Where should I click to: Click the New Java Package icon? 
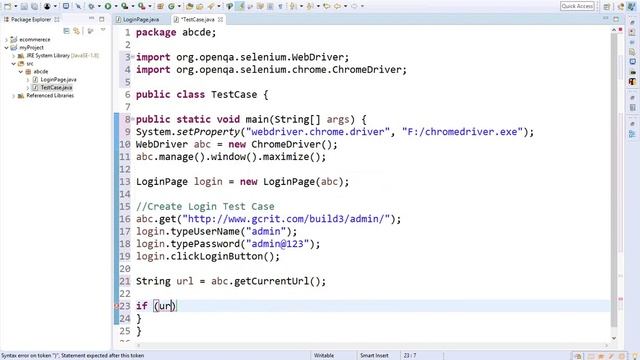(160, 6)
